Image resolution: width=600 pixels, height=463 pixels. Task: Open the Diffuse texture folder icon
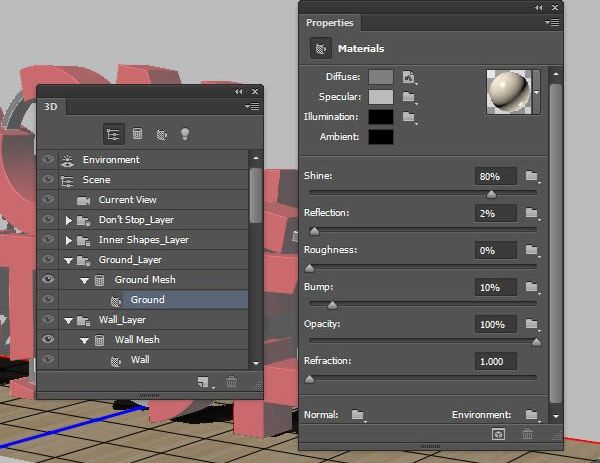point(409,77)
